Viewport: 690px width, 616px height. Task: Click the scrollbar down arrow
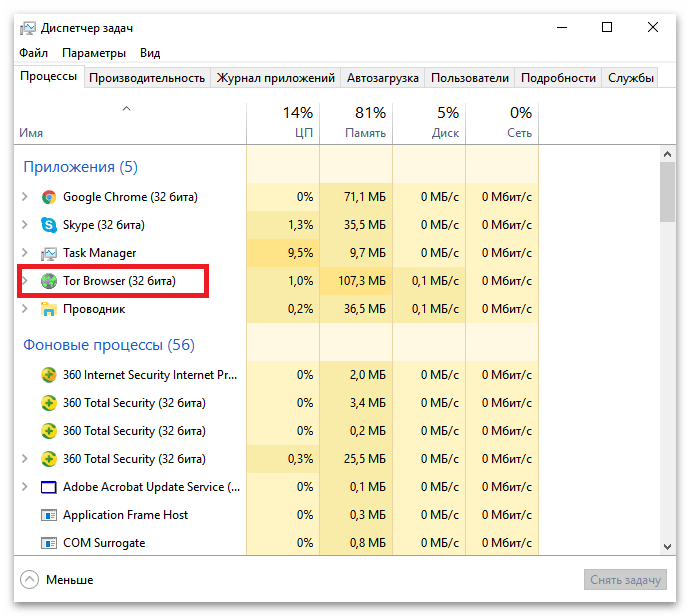pyautogui.click(x=668, y=547)
